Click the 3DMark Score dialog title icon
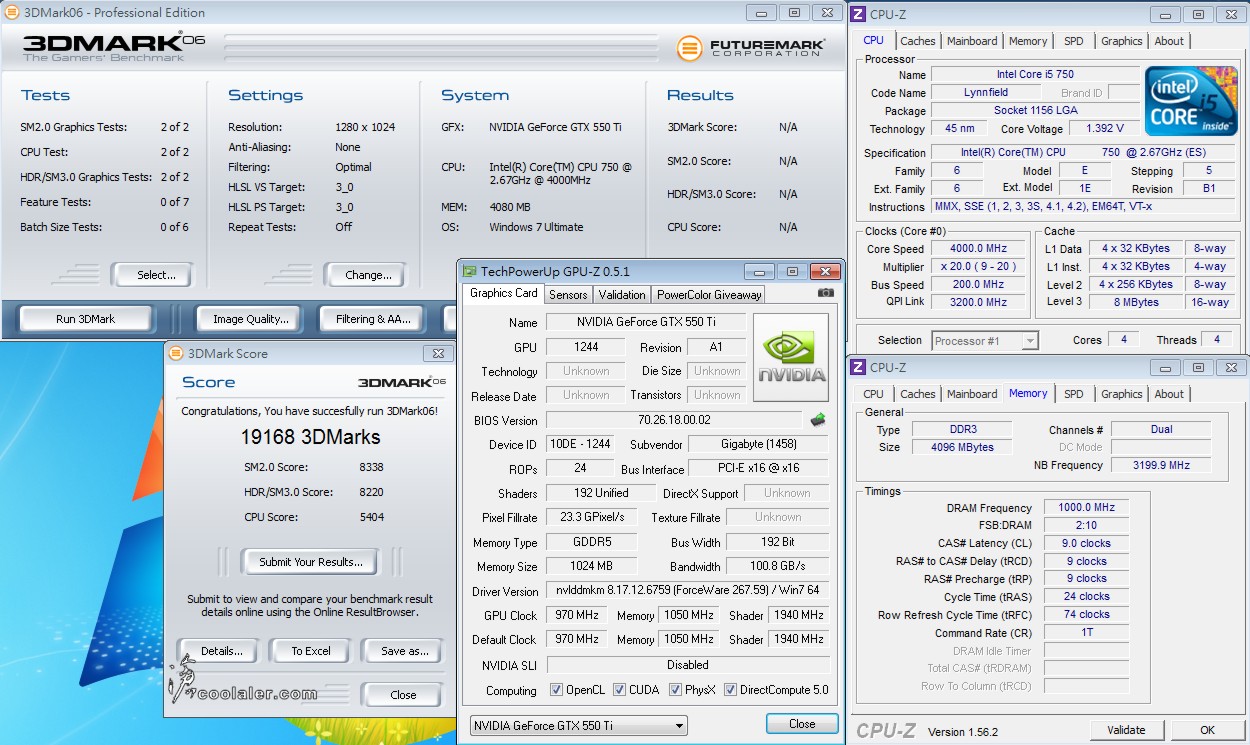The image size is (1250, 745). click(x=176, y=353)
